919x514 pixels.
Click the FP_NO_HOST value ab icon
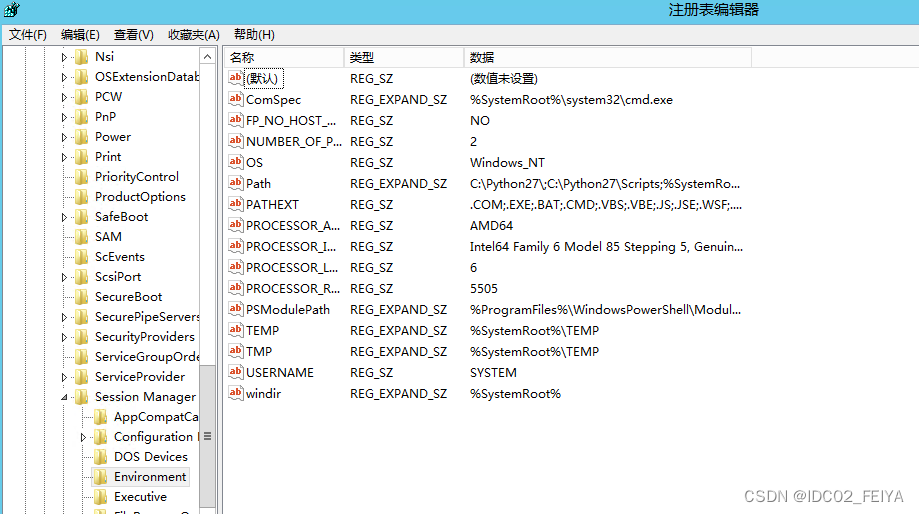pyautogui.click(x=236, y=120)
